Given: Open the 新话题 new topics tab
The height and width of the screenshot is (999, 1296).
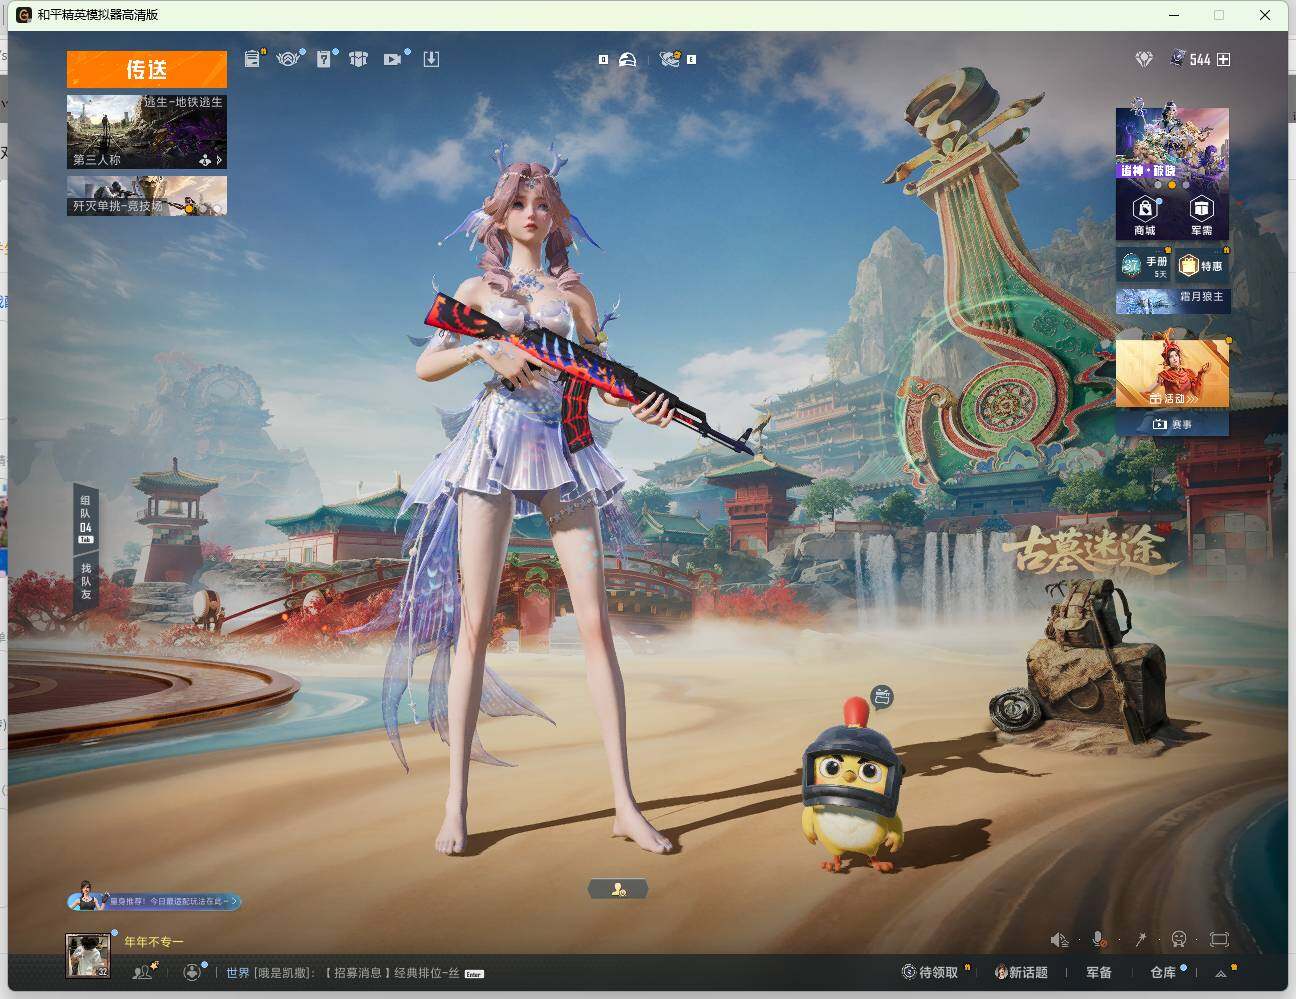Looking at the screenshot, I should [1021, 972].
